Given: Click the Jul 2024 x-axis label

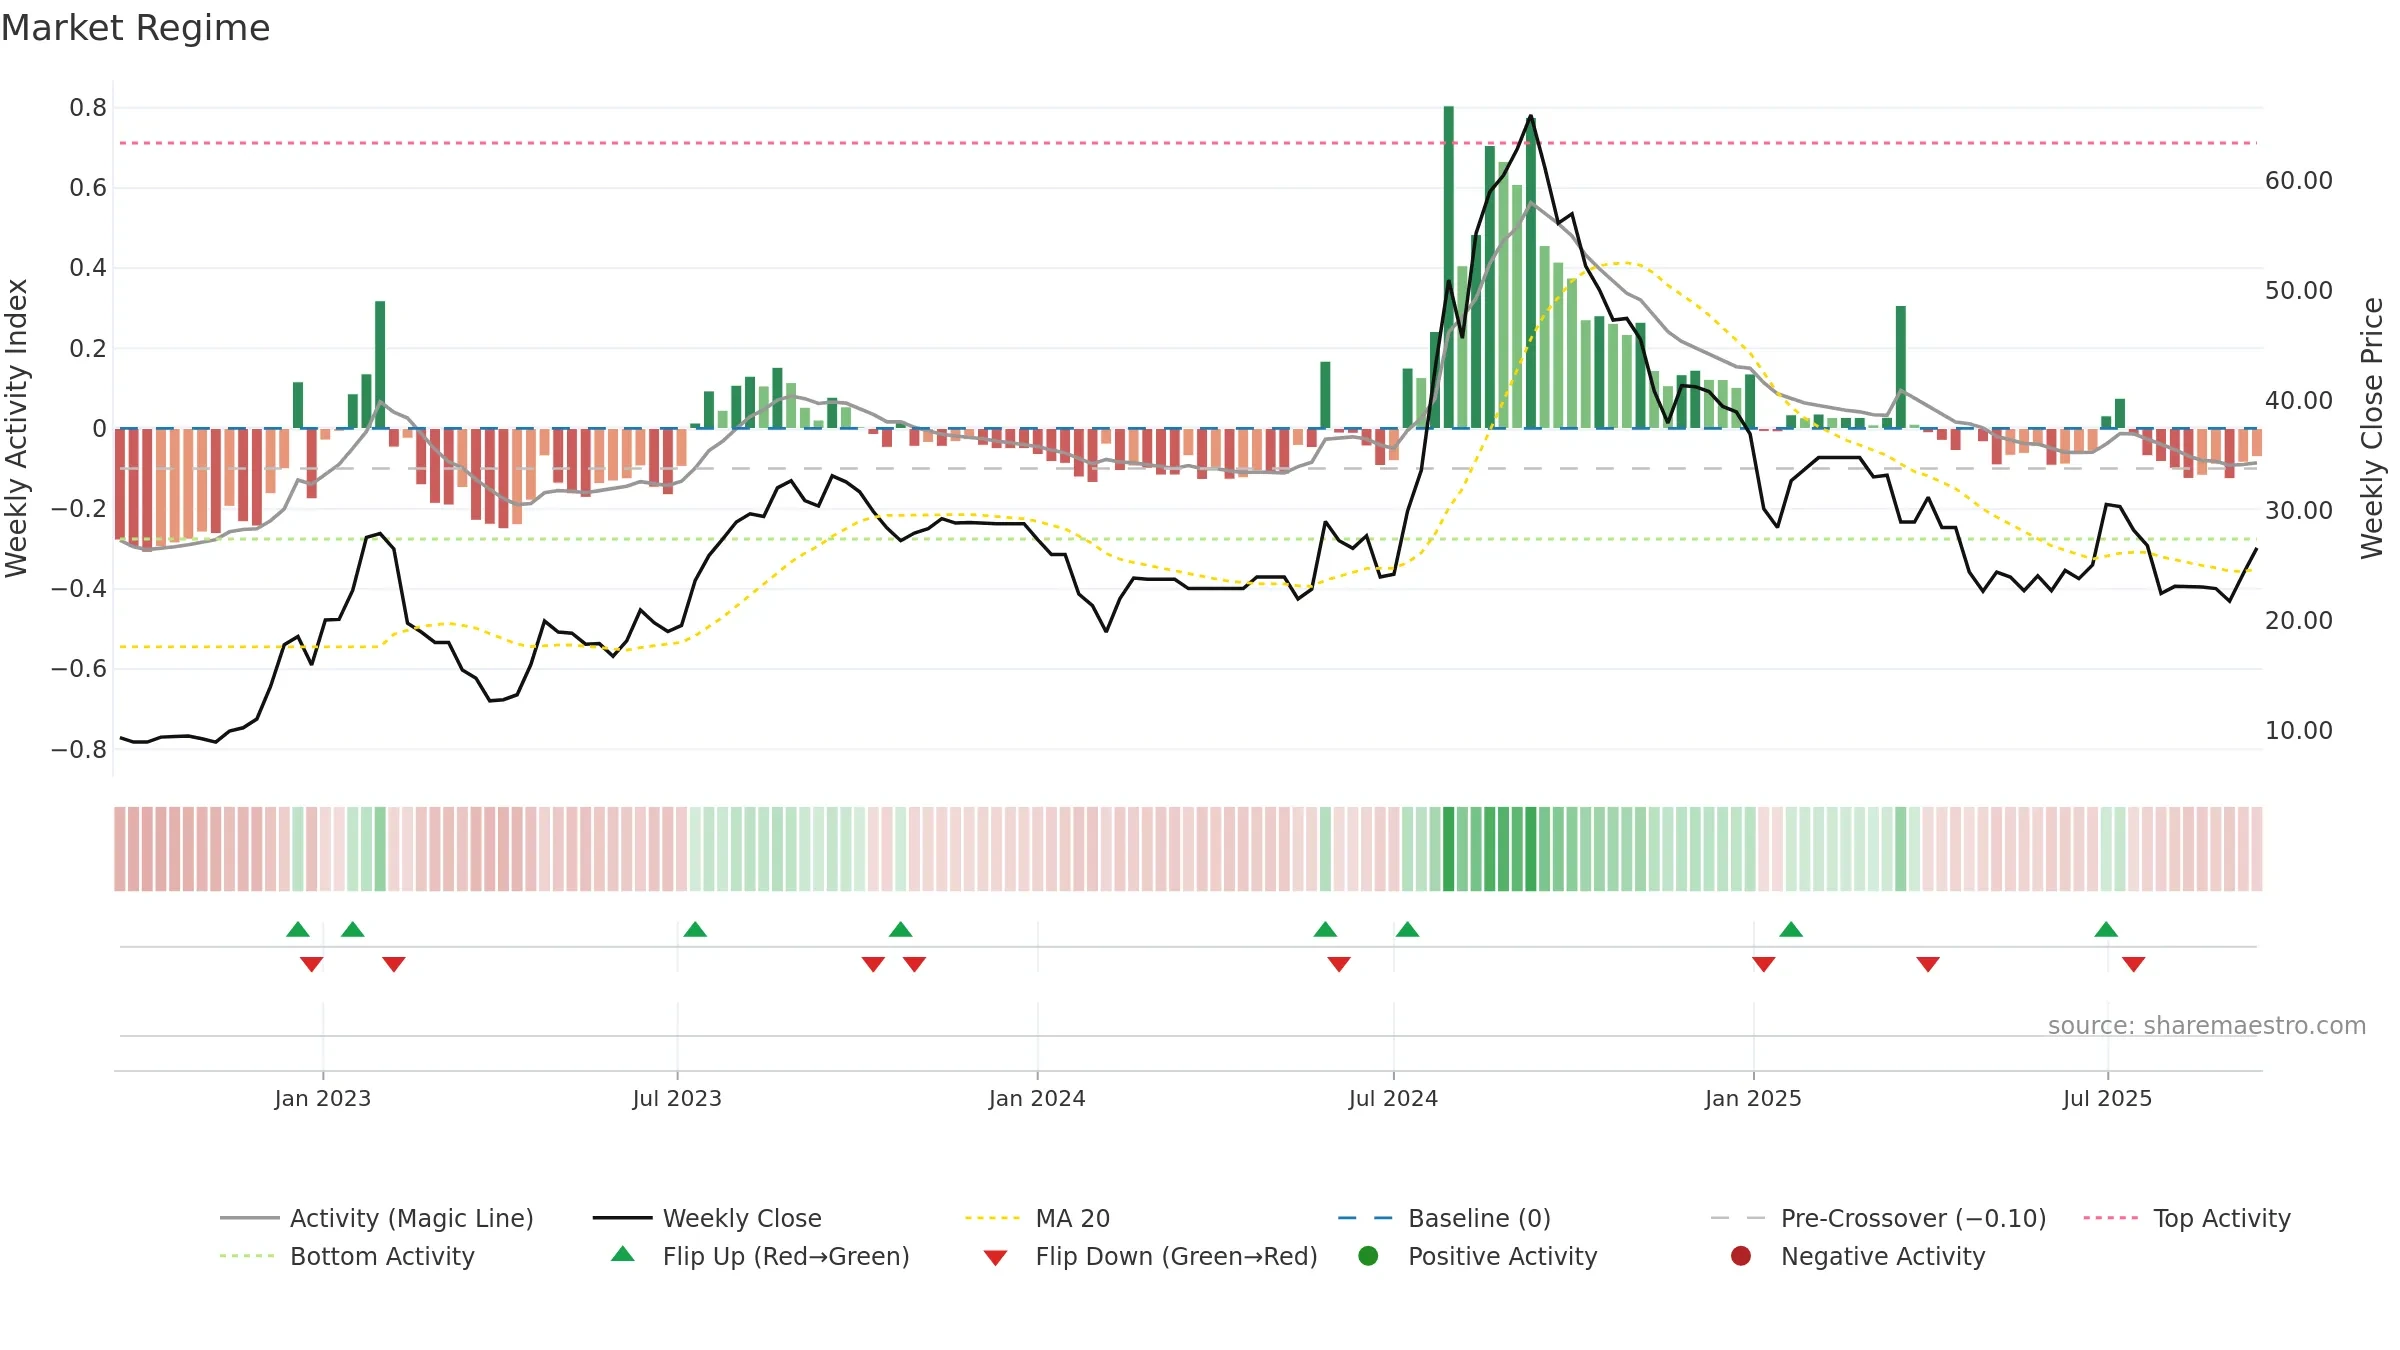Looking at the screenshot, I should [x=1393, y=1098].
